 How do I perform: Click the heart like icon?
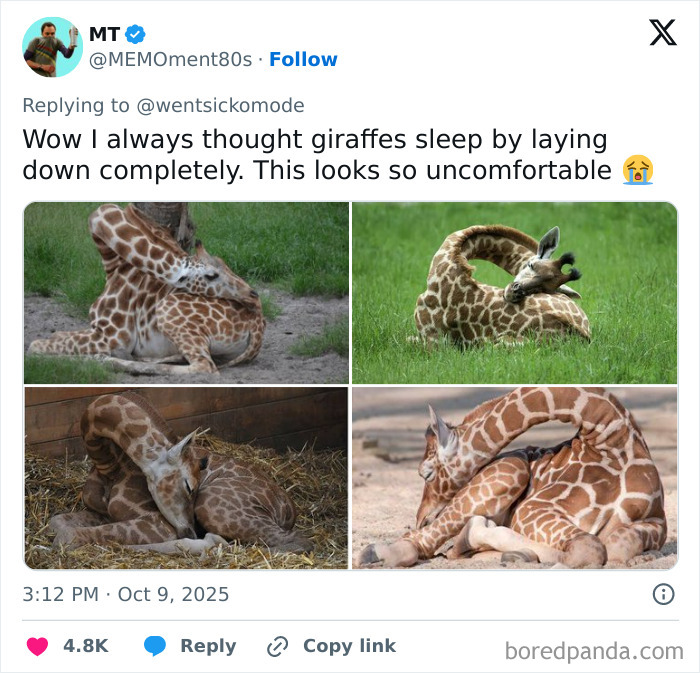click(37, 646)
